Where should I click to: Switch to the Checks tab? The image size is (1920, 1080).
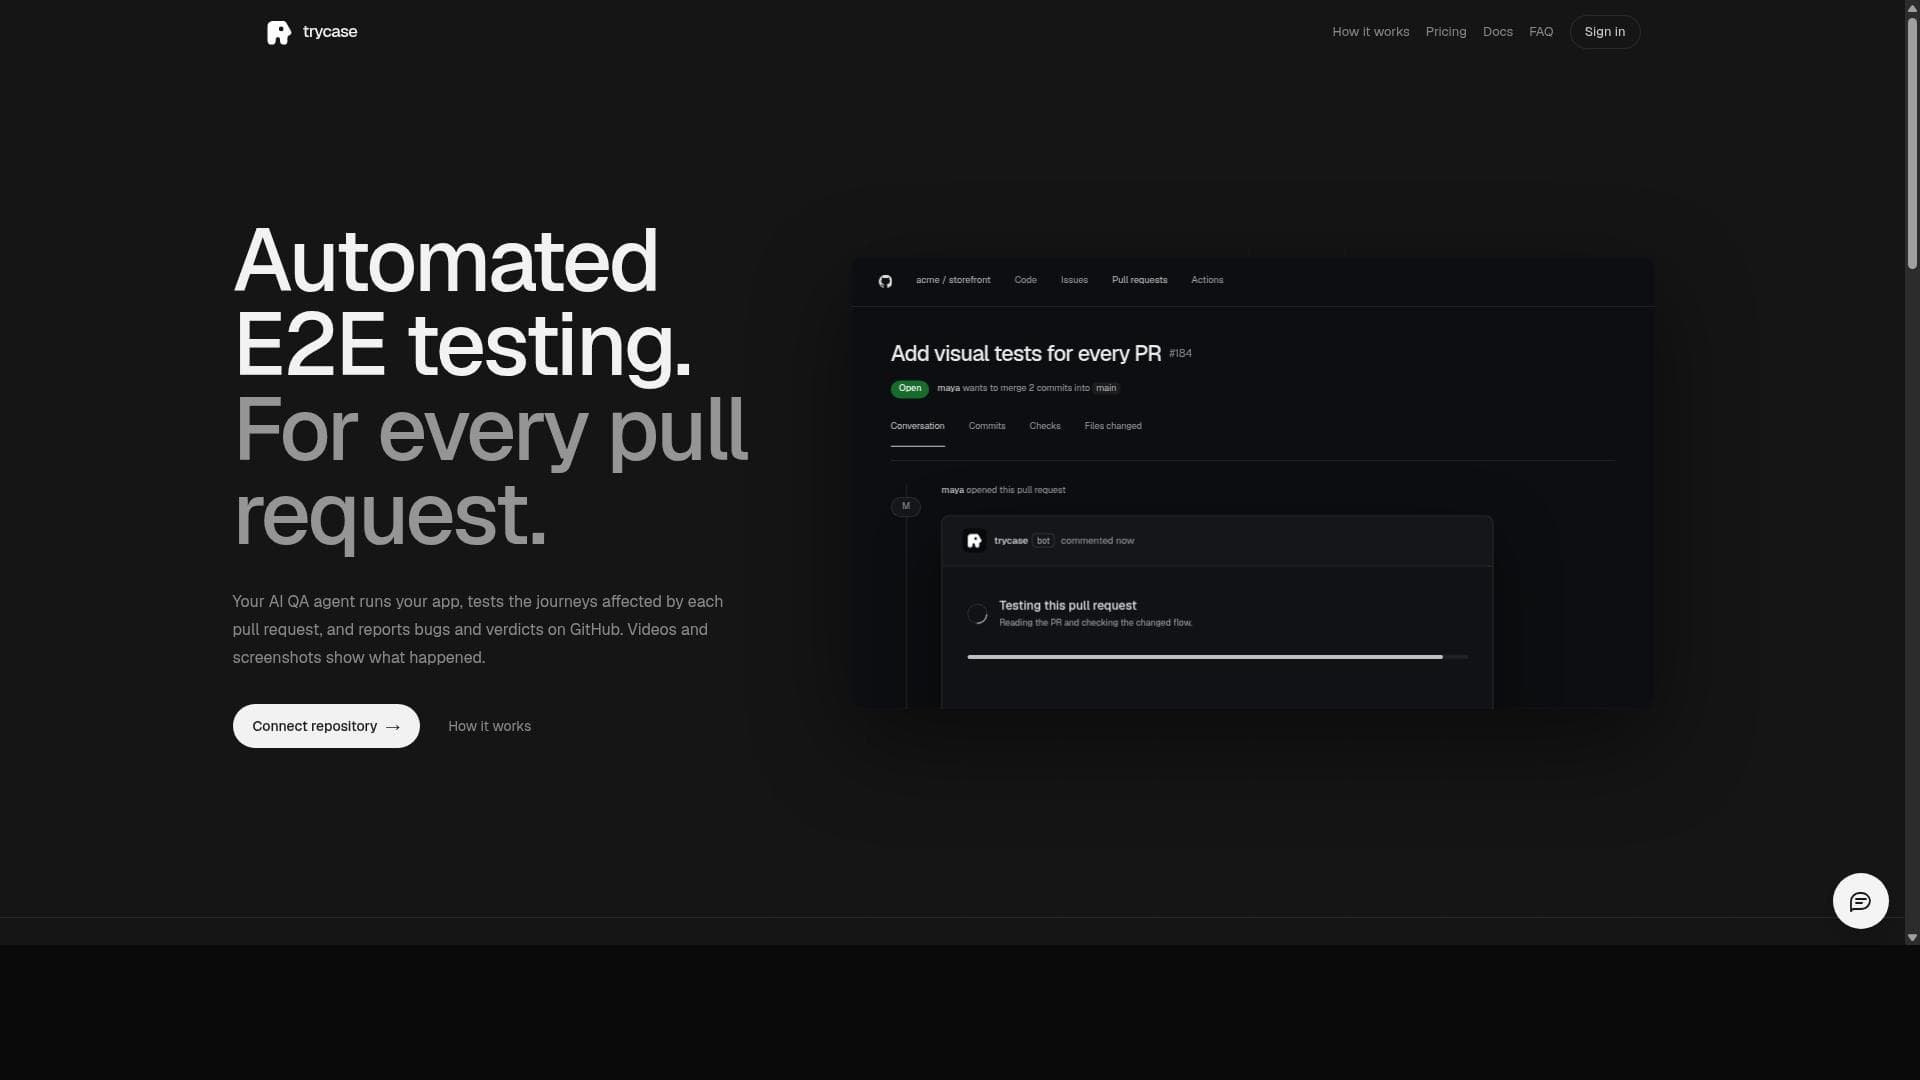point(1045,426)
